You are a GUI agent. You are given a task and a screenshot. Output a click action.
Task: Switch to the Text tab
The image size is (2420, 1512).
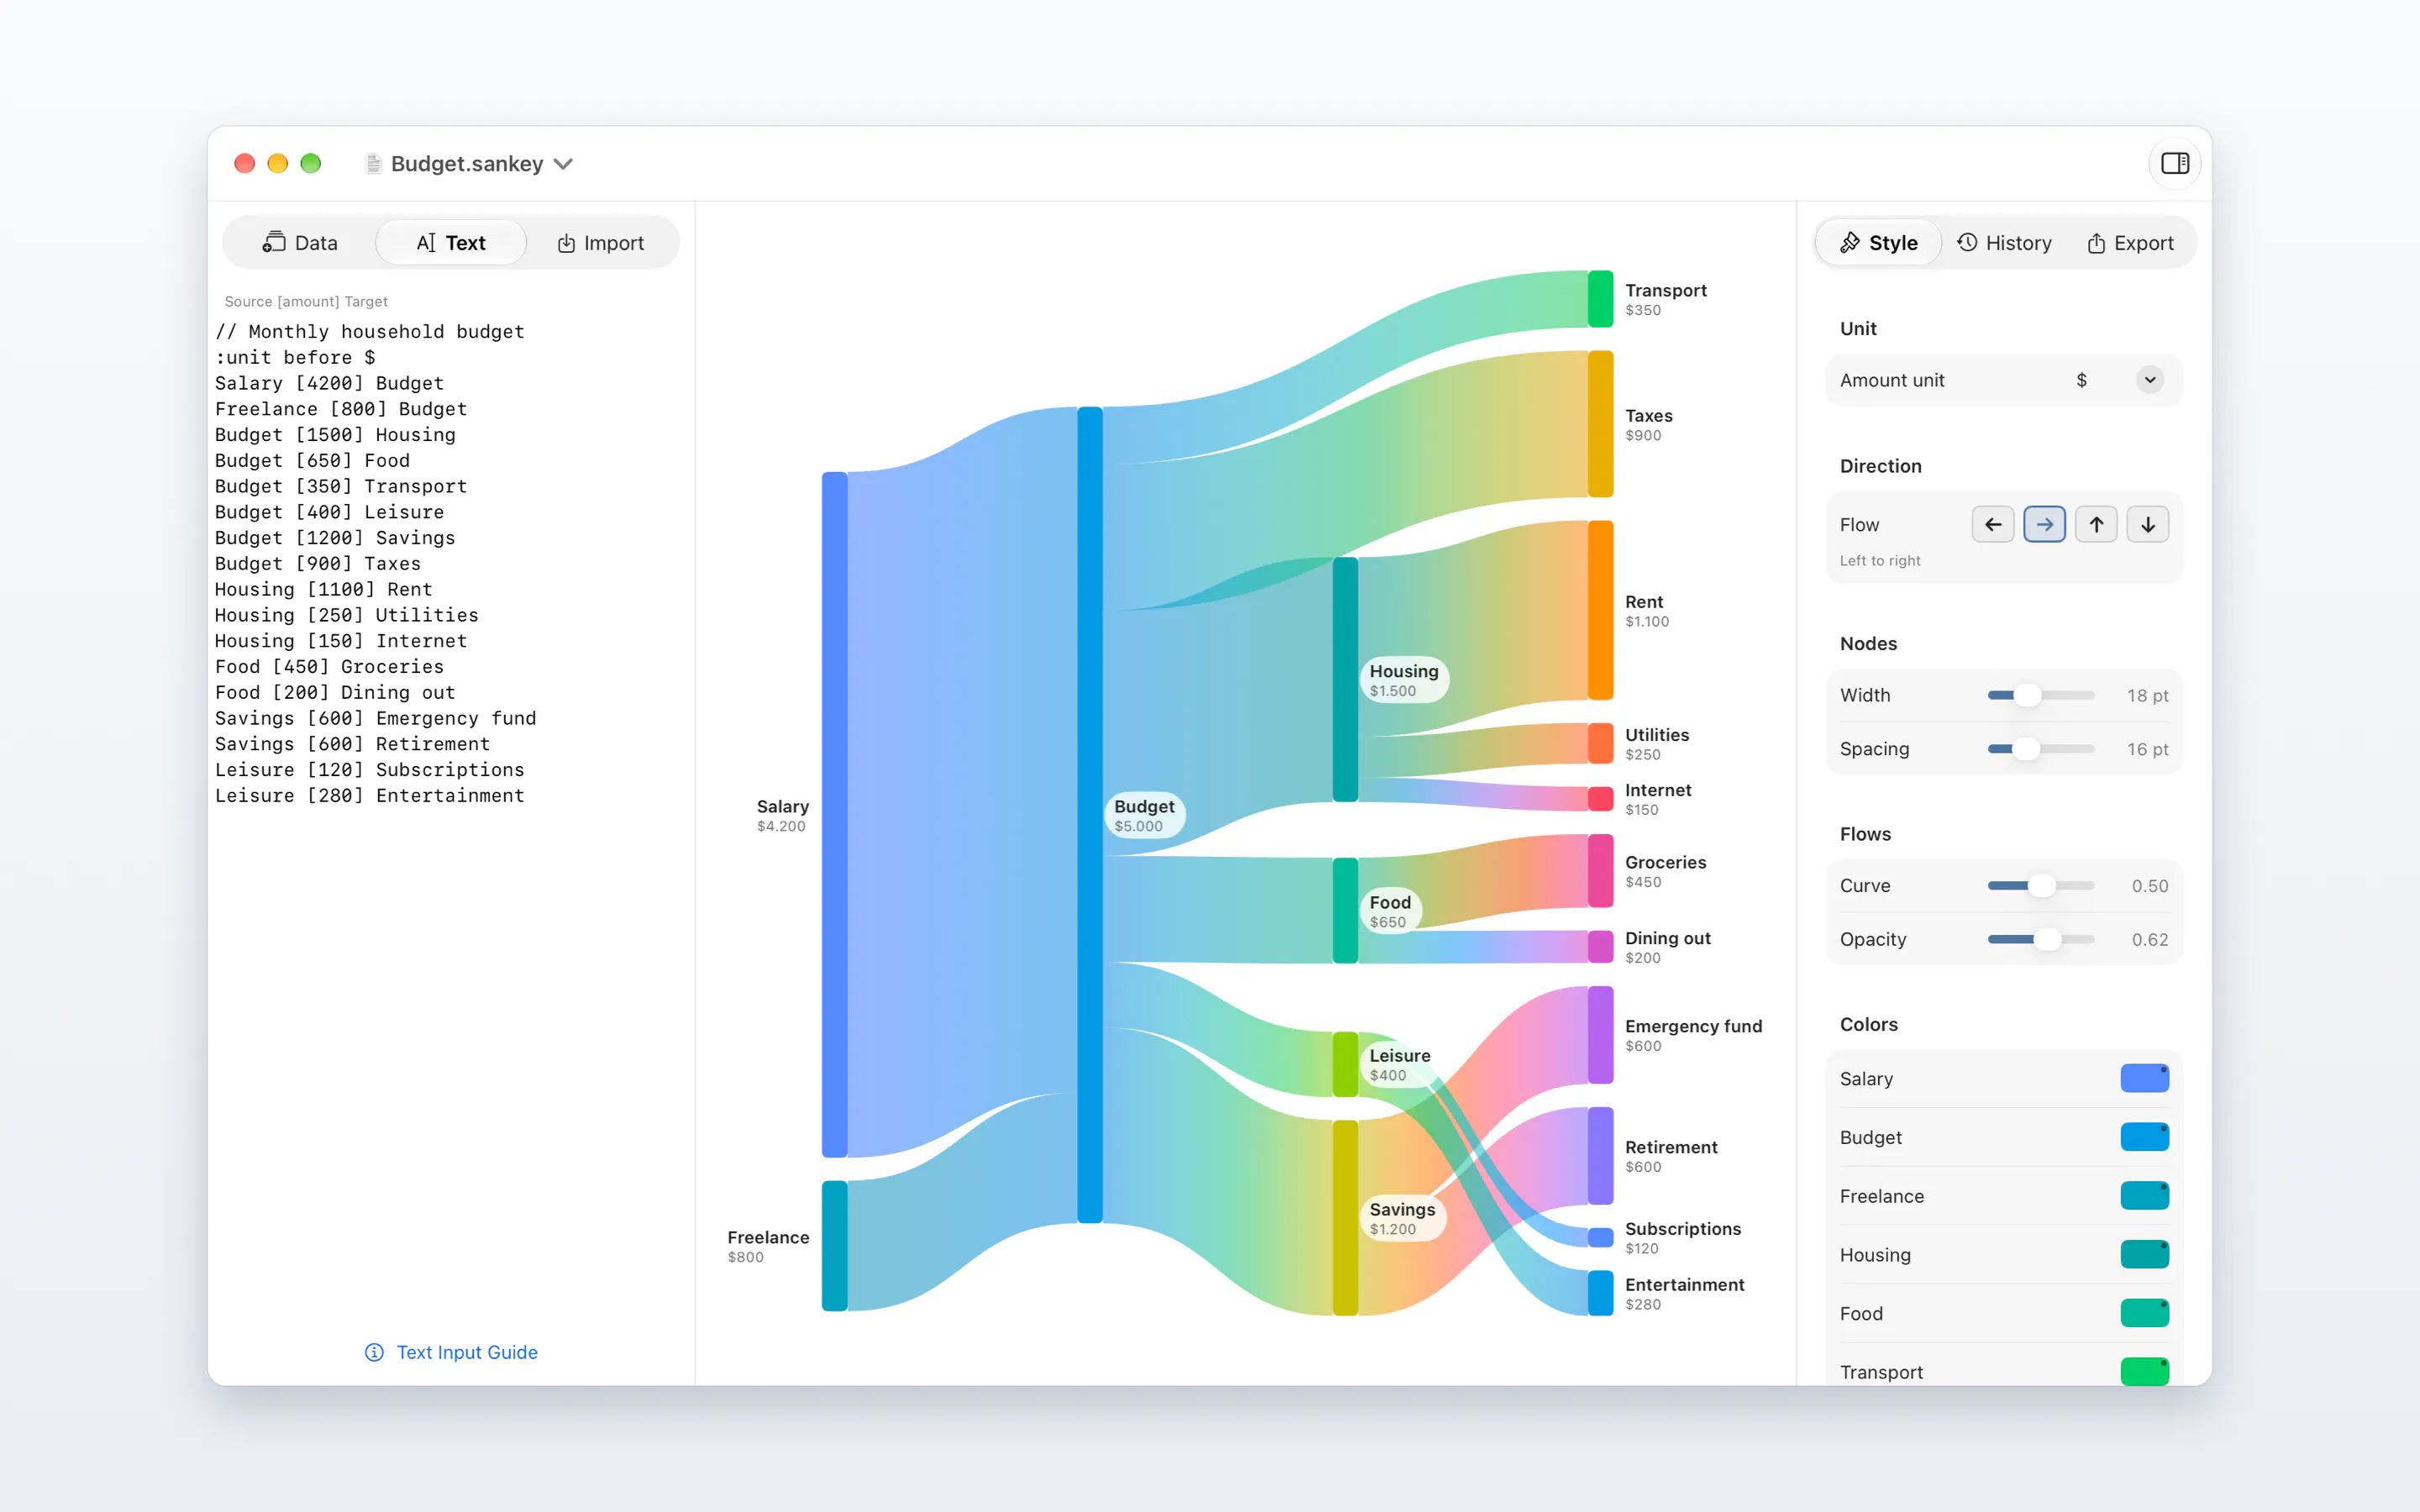pos(451,243)
